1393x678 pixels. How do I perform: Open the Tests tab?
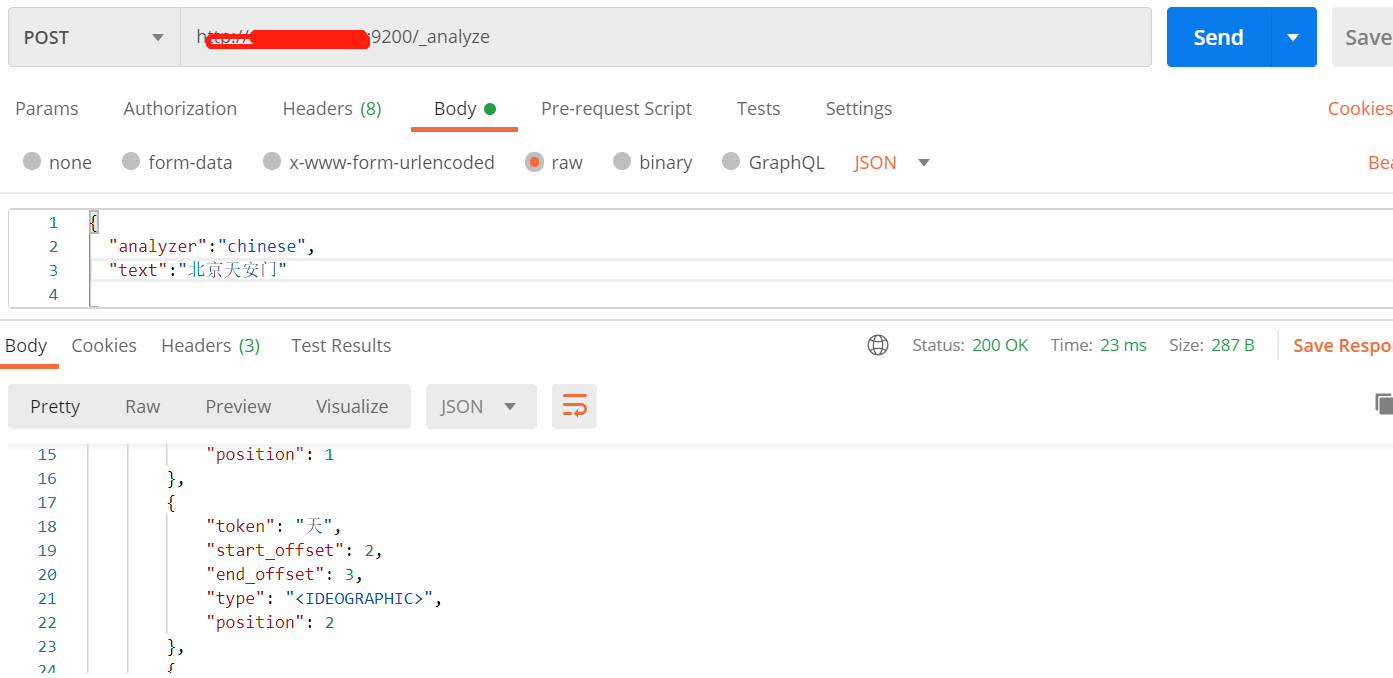[x=758, y=108]
